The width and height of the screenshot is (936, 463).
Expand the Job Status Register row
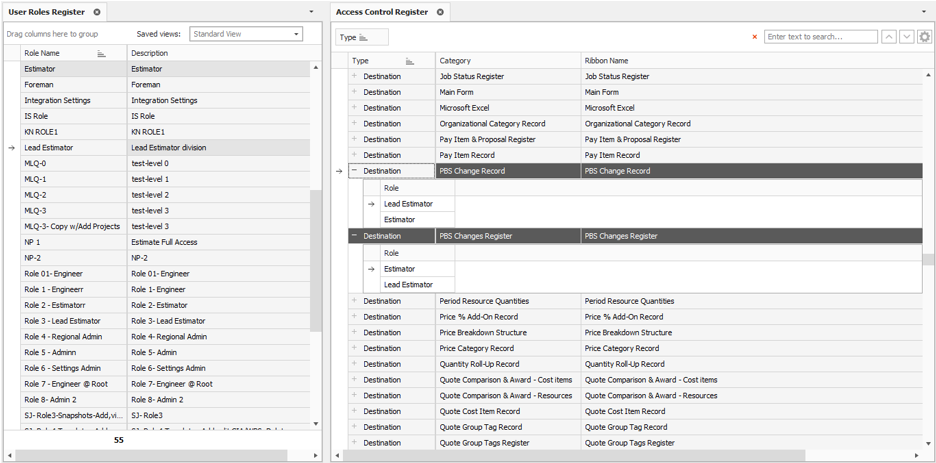pyautogui.click(x=354, y=76)
